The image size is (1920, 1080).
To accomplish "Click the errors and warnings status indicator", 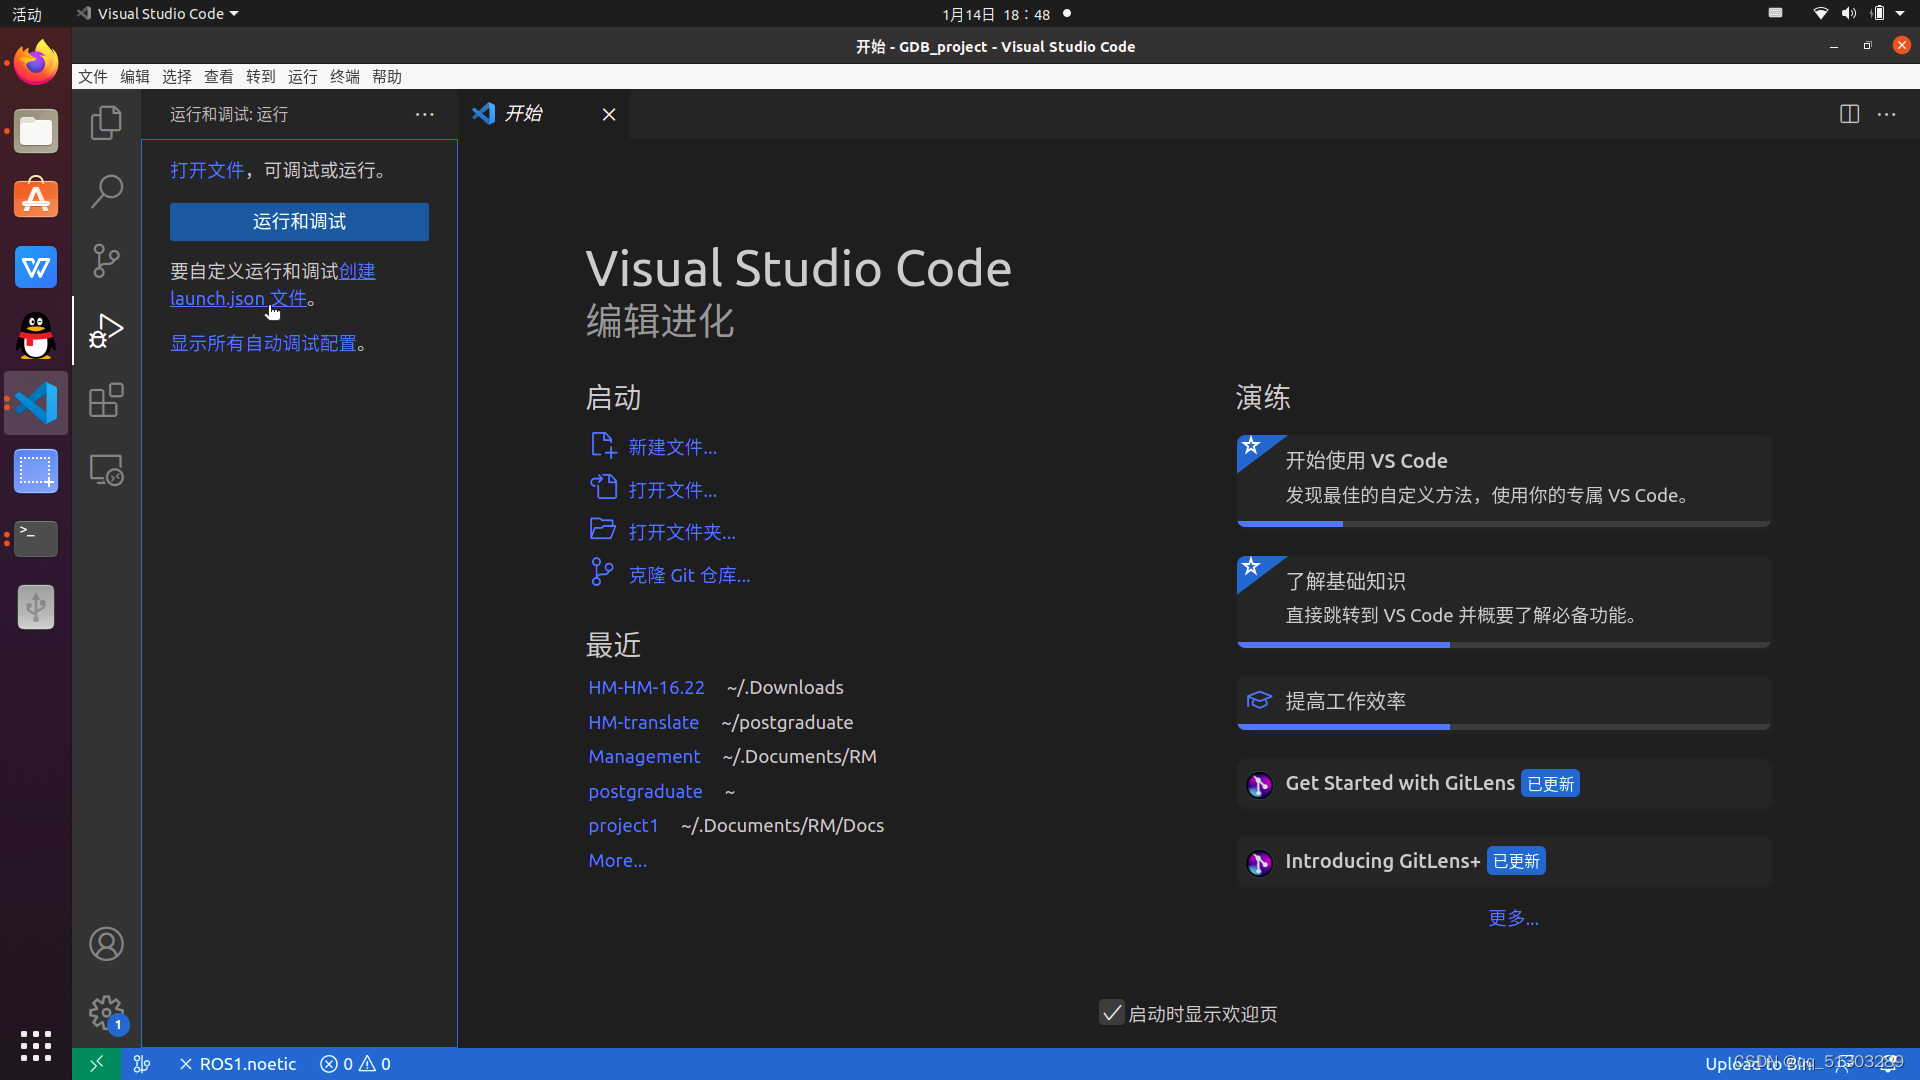I will 355,1064.
